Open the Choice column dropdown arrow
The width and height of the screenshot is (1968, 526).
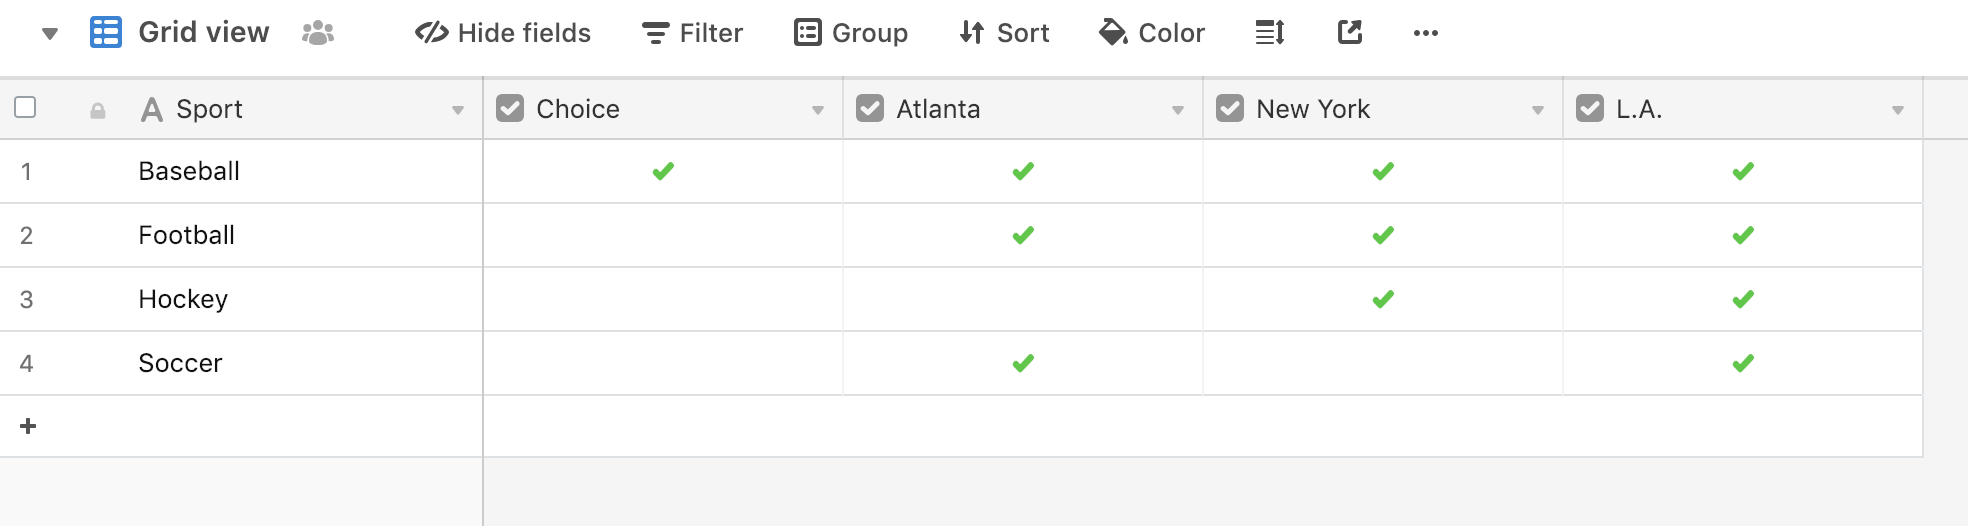click(x=818, y=110)
